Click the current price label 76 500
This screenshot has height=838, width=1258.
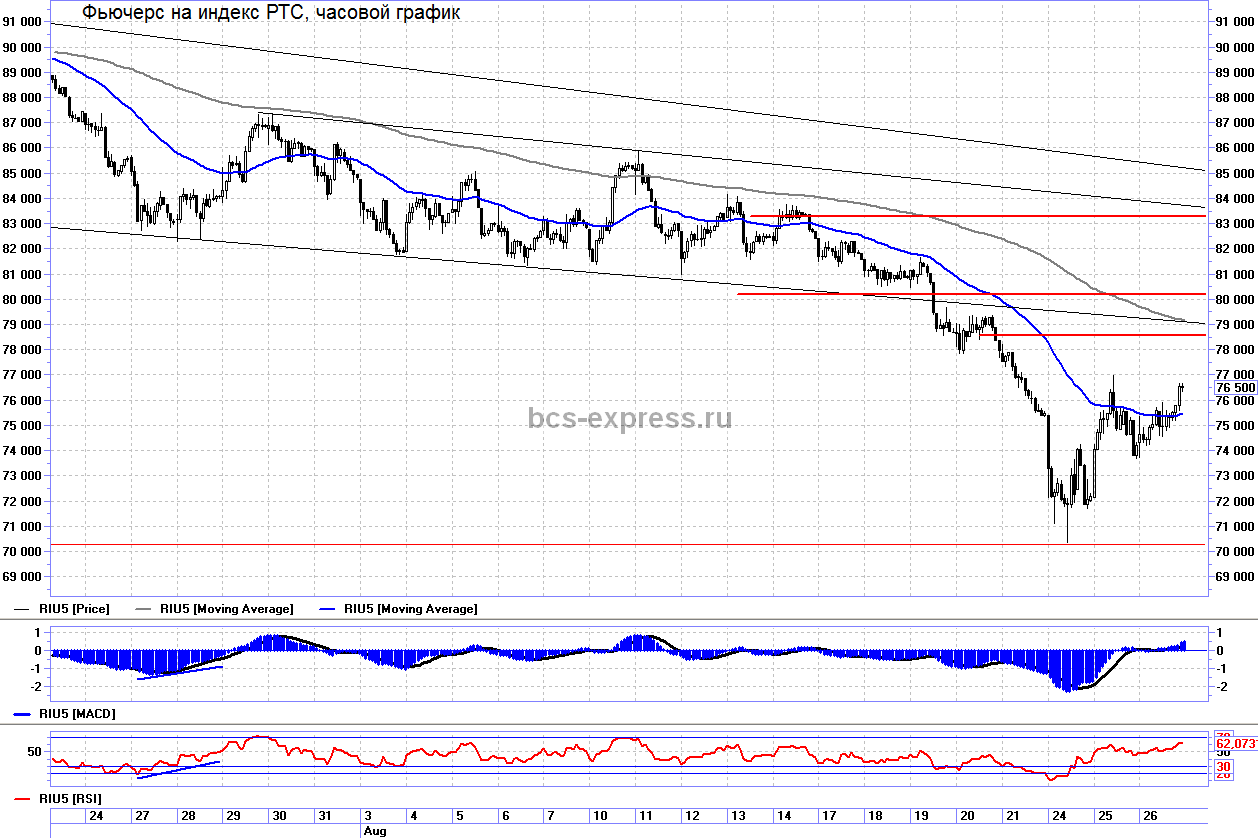1235,388
